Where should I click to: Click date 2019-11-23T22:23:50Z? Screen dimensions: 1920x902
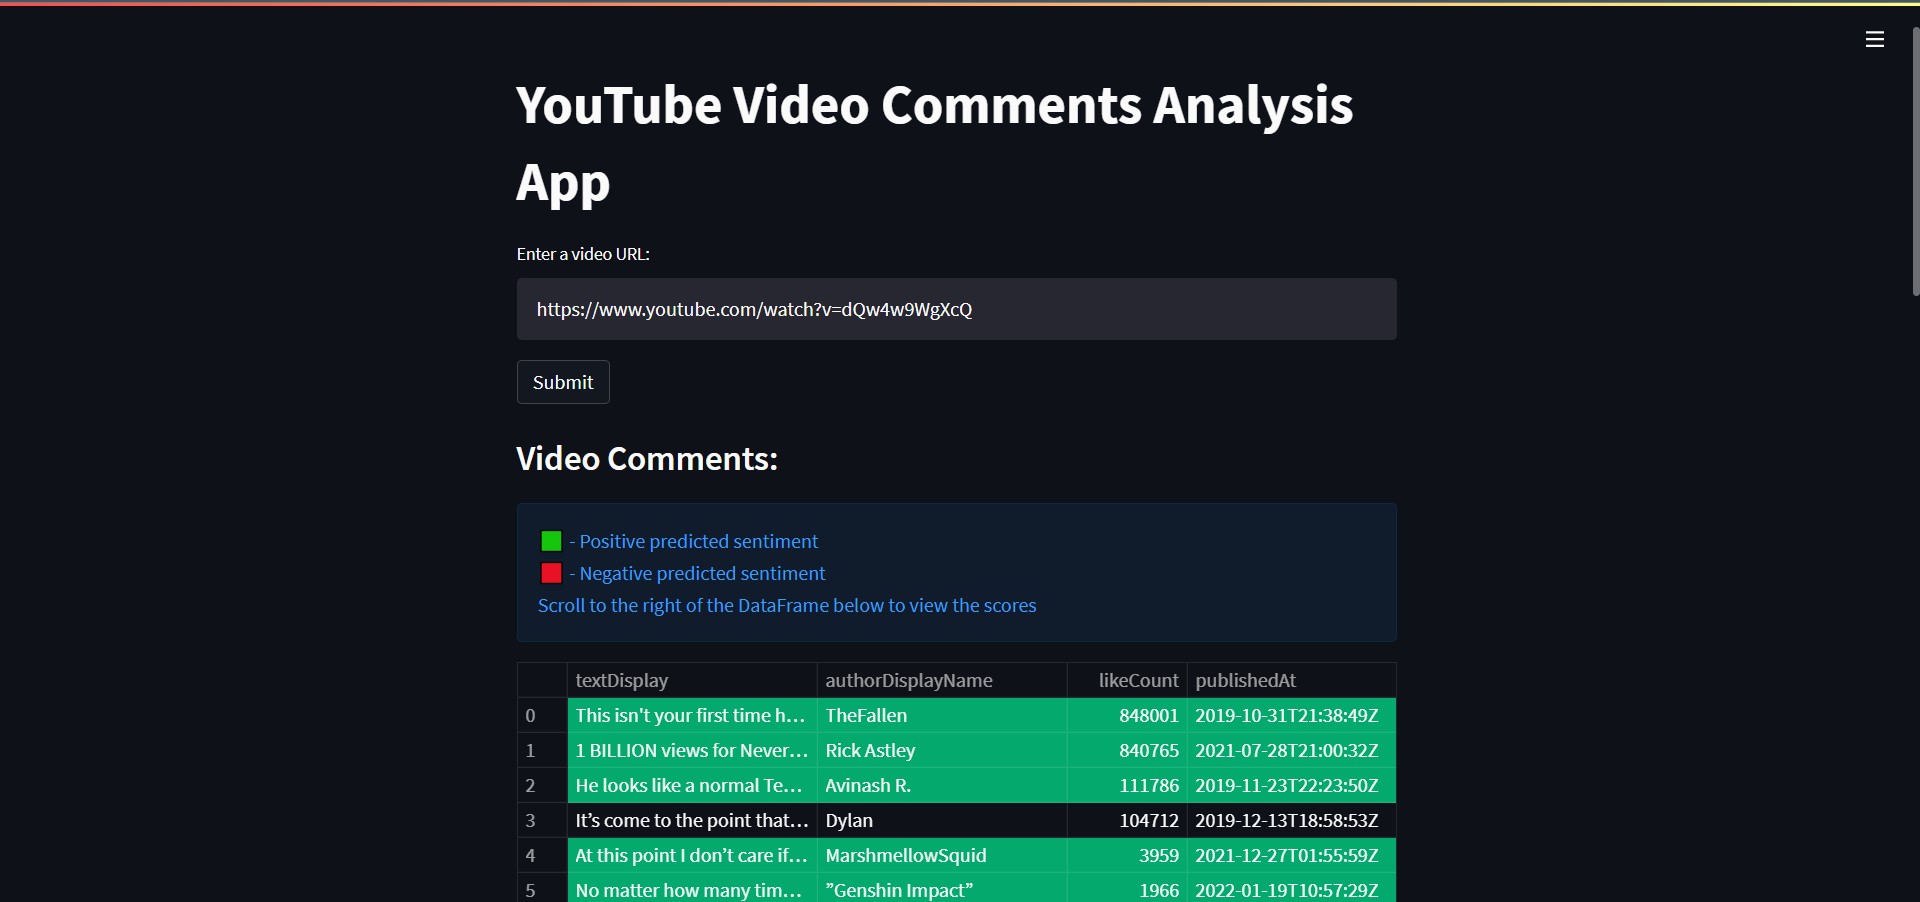pyautogui.click(x=1291, y=785)
